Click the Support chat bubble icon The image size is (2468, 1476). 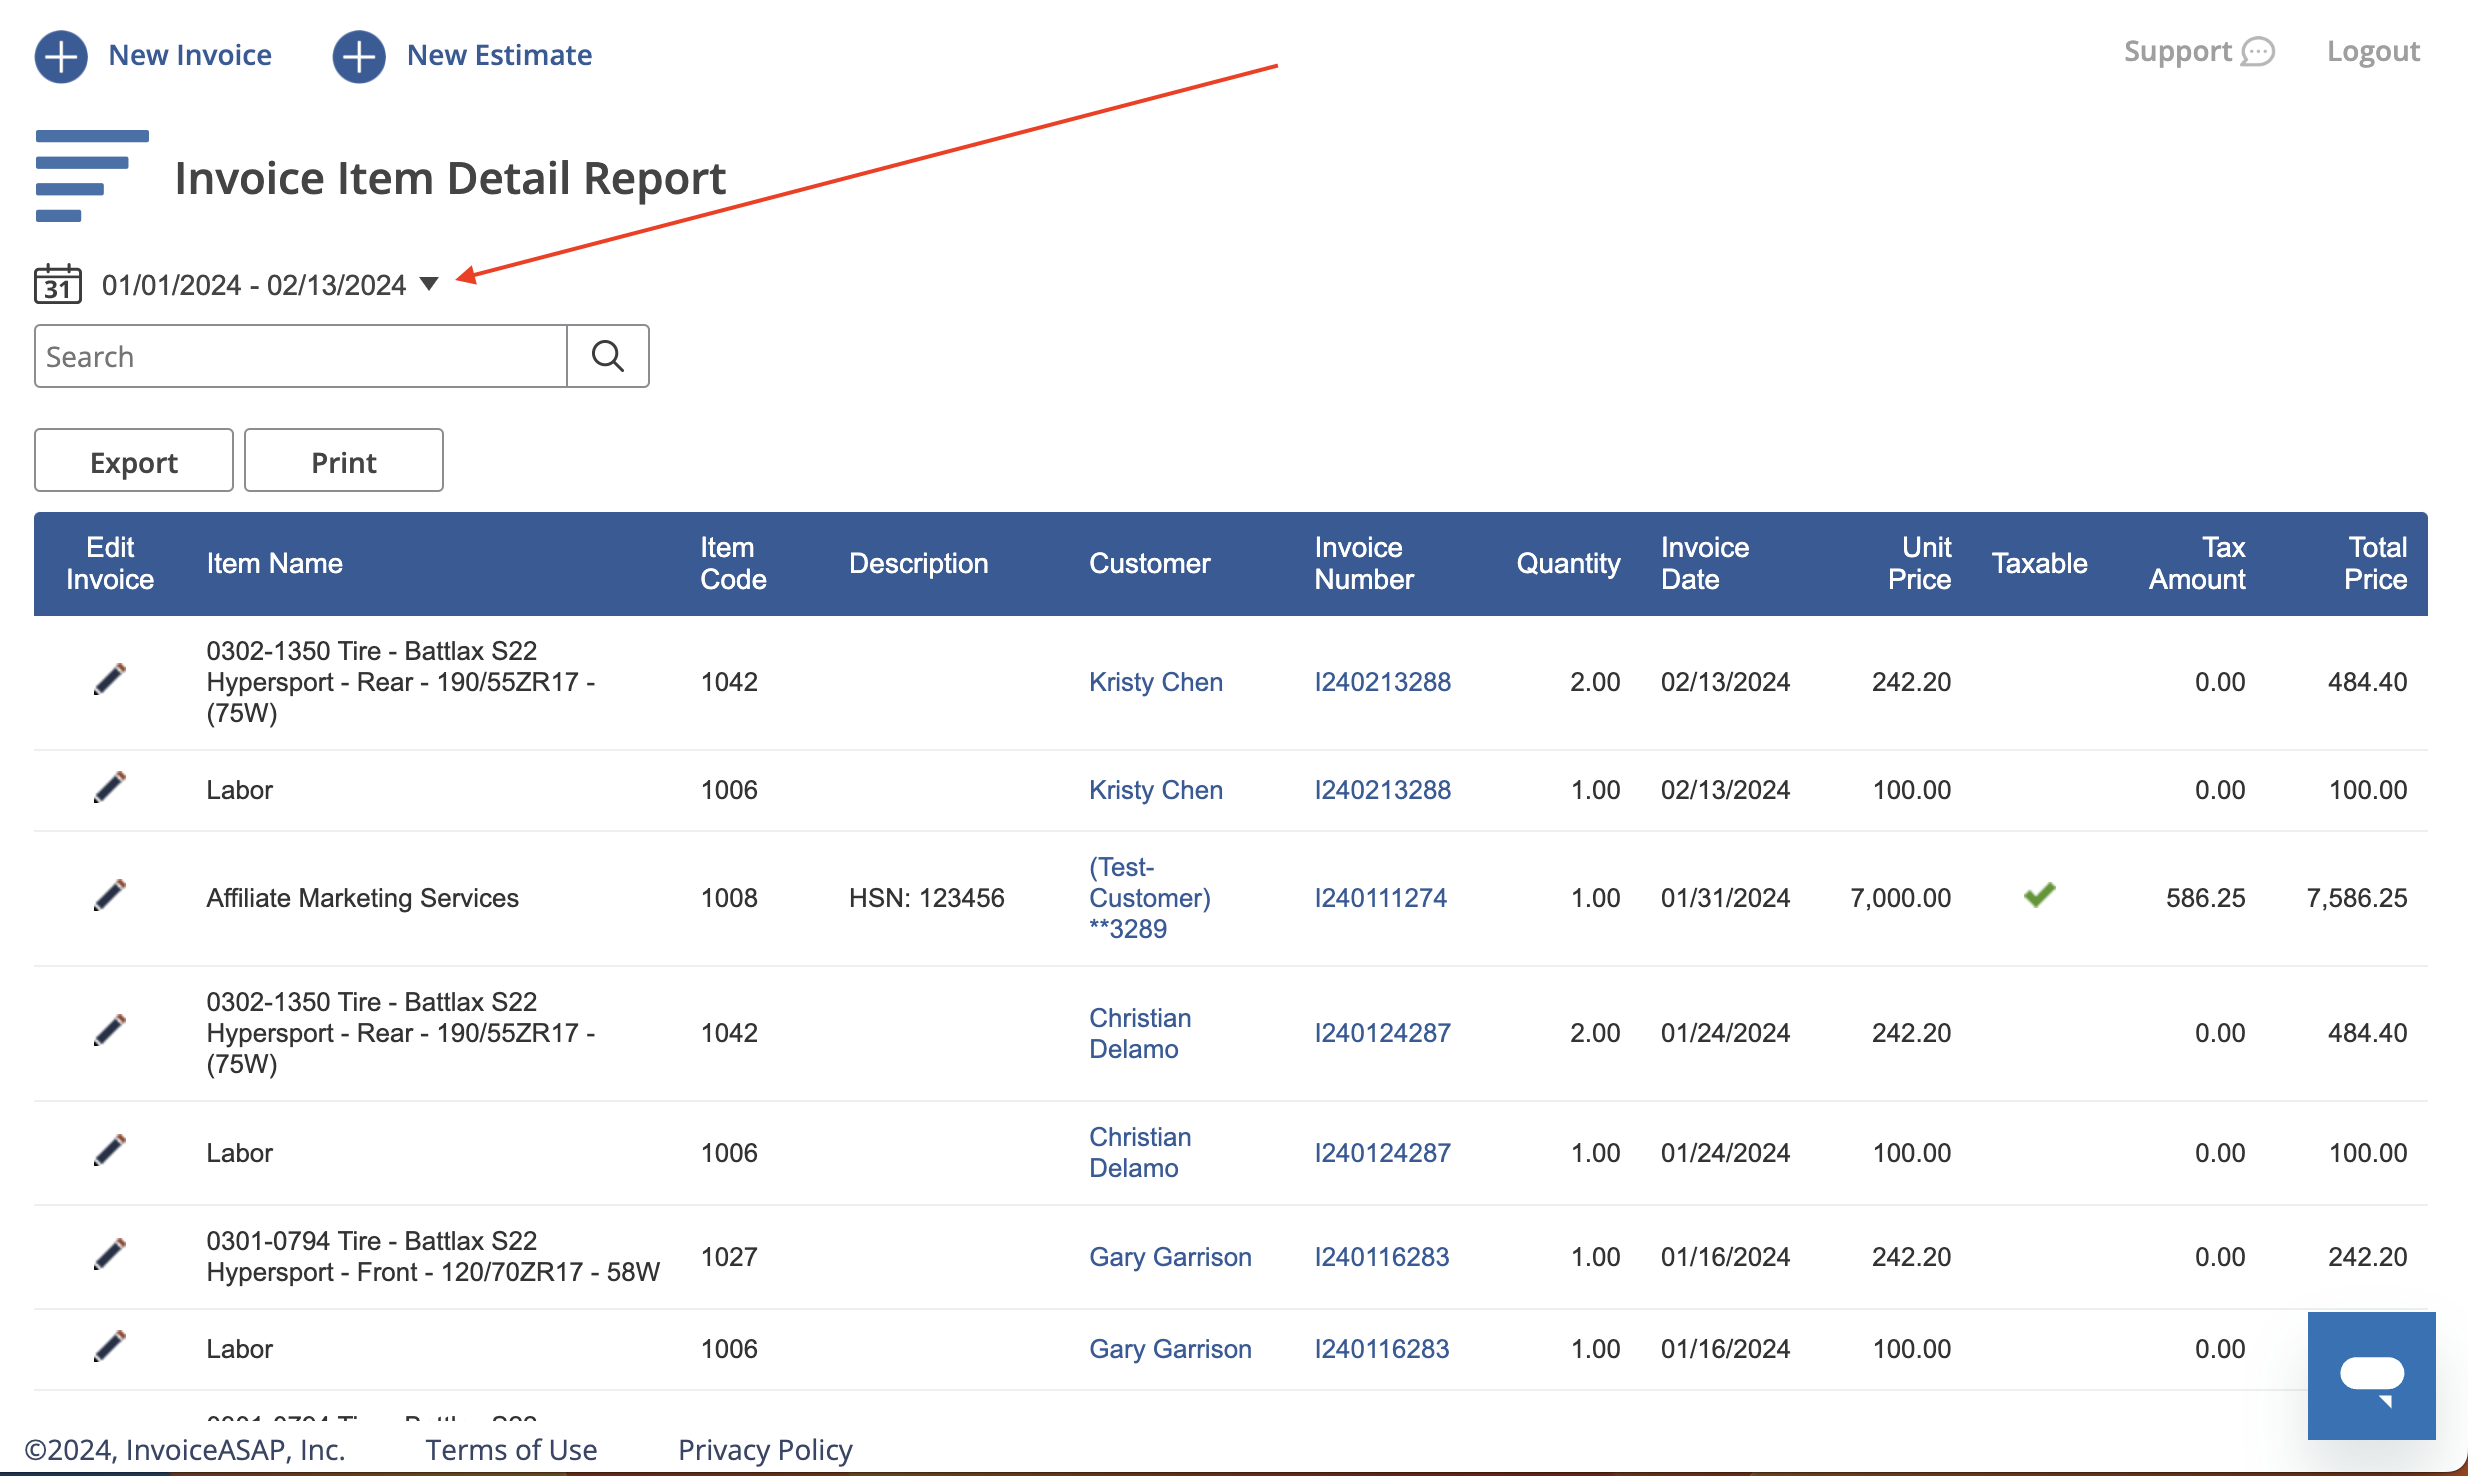click(x=2258, y=52)
